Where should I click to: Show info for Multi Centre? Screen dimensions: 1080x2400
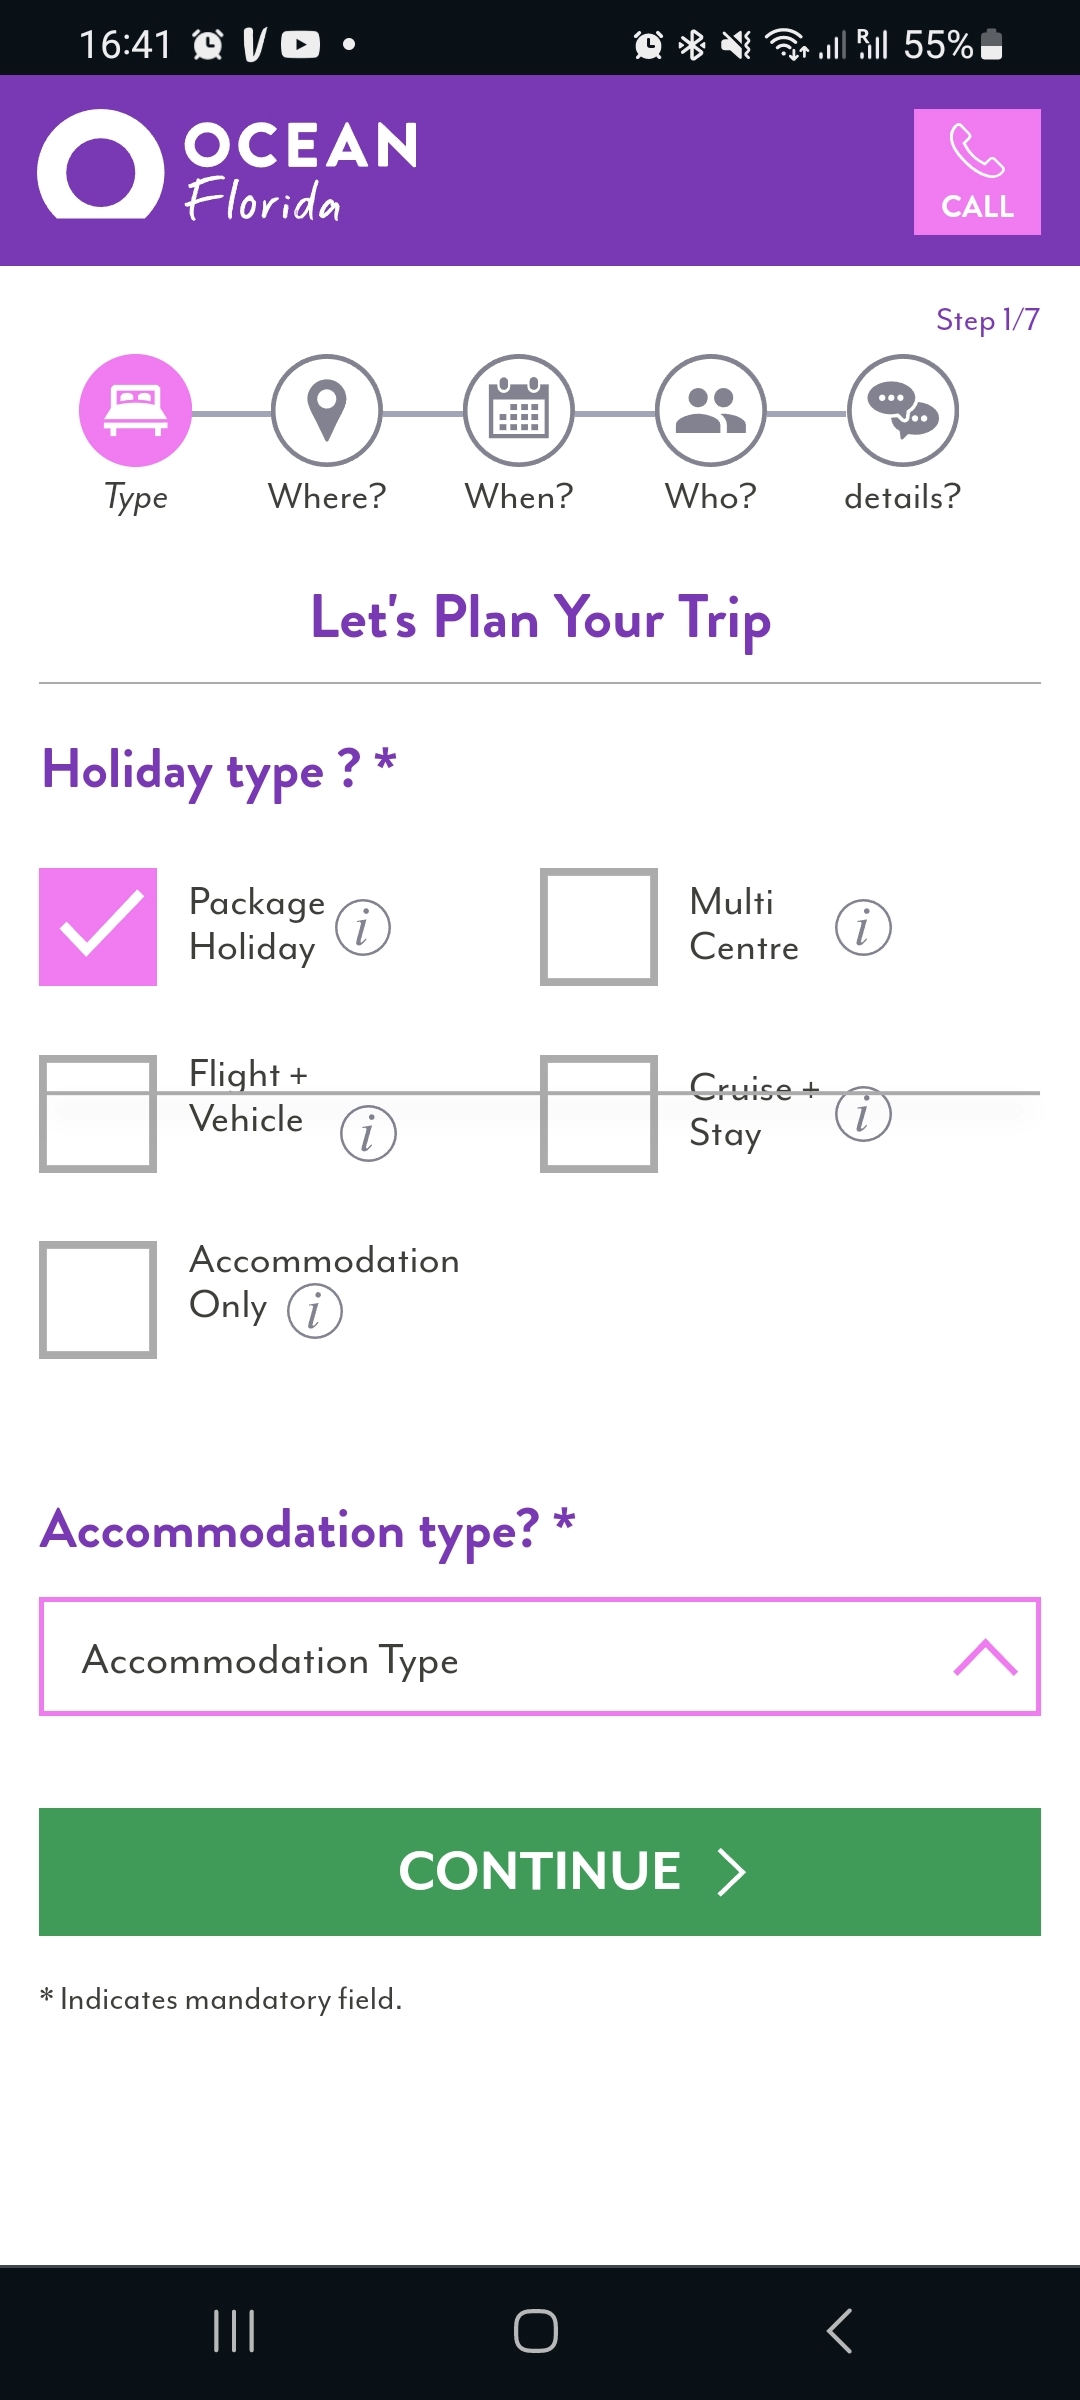[863, 928]
